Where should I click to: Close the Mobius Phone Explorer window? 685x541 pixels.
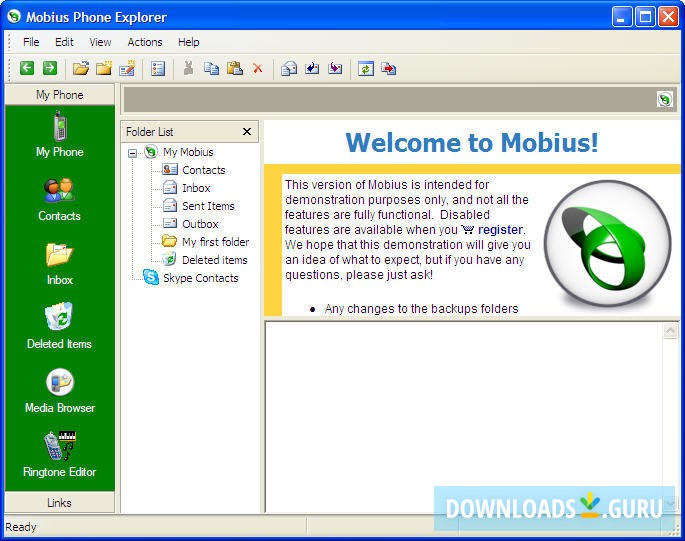pos(668,17)
